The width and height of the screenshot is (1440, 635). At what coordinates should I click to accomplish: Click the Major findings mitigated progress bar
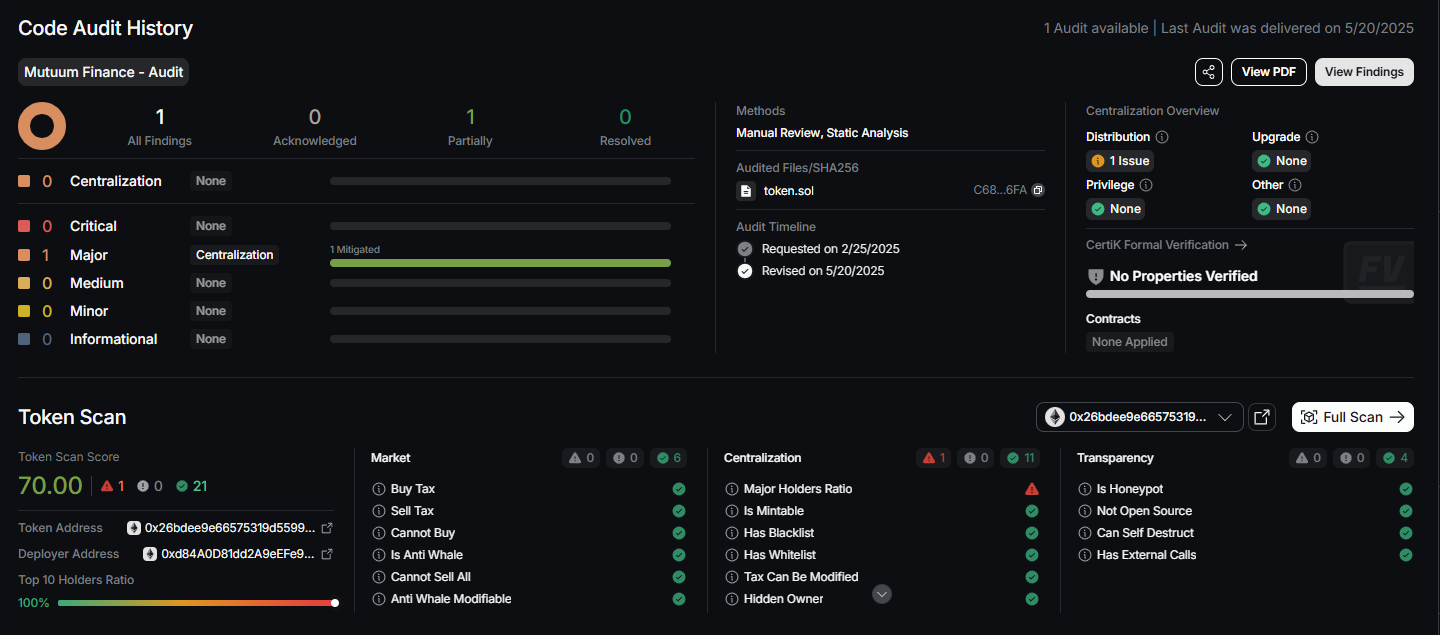[500, 263]
